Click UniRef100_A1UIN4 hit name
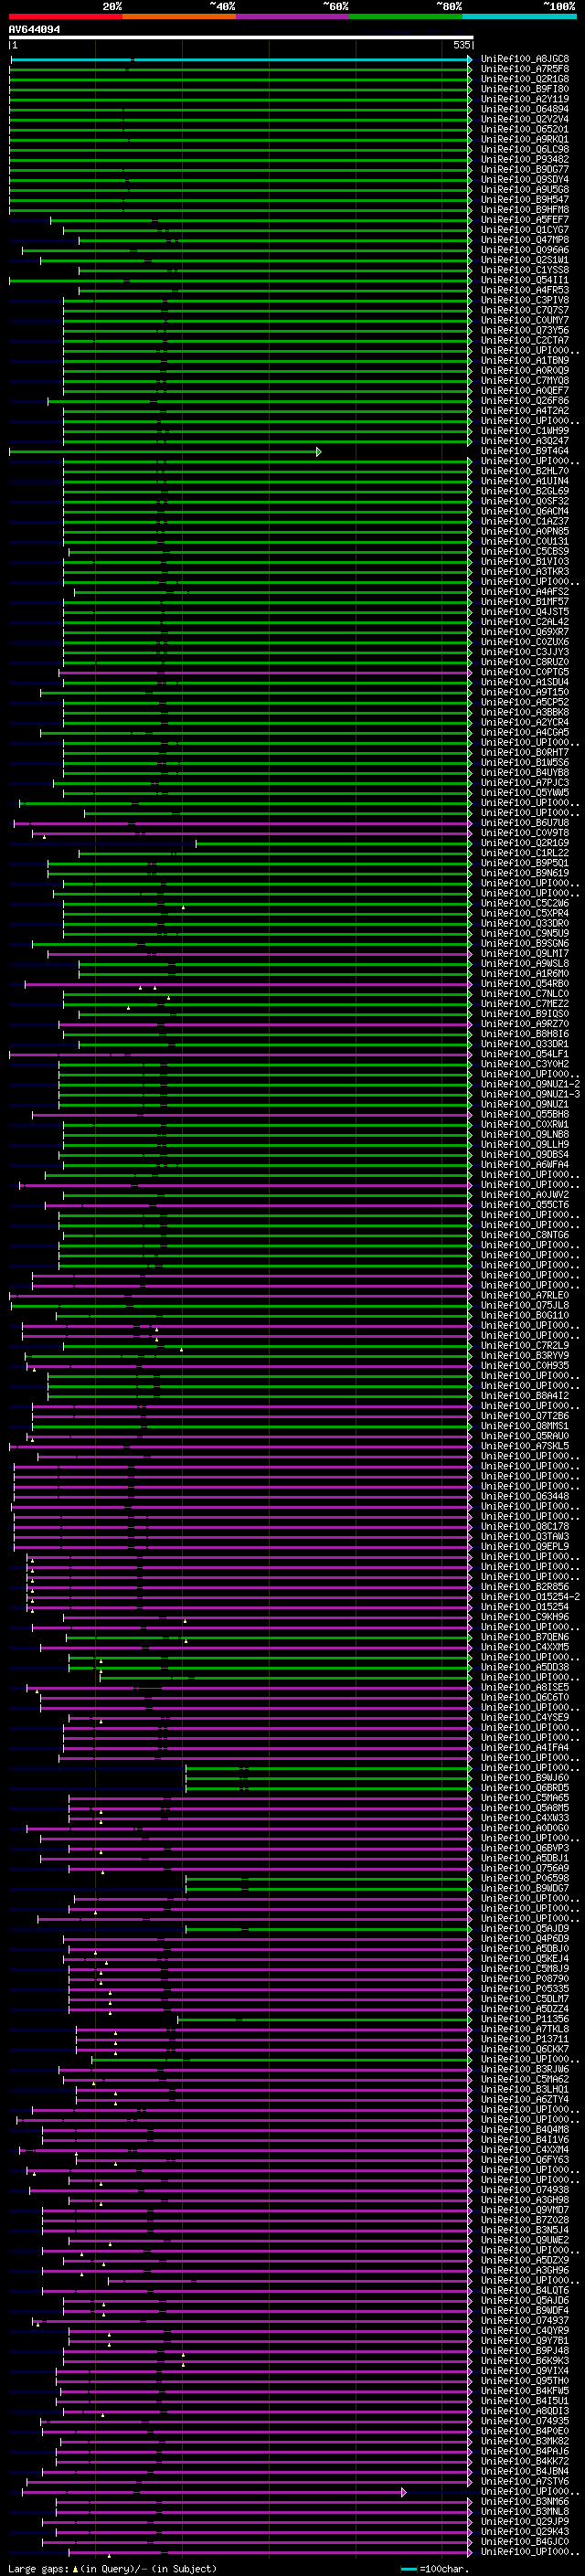This screenshot has width=585, height=2576. (x=525, y=481)
